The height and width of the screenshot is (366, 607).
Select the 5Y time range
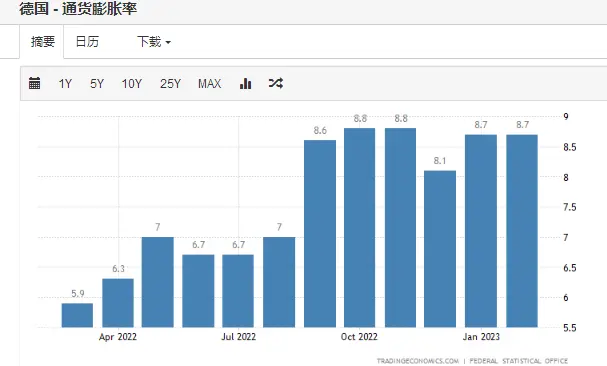(x=97, y=84)
